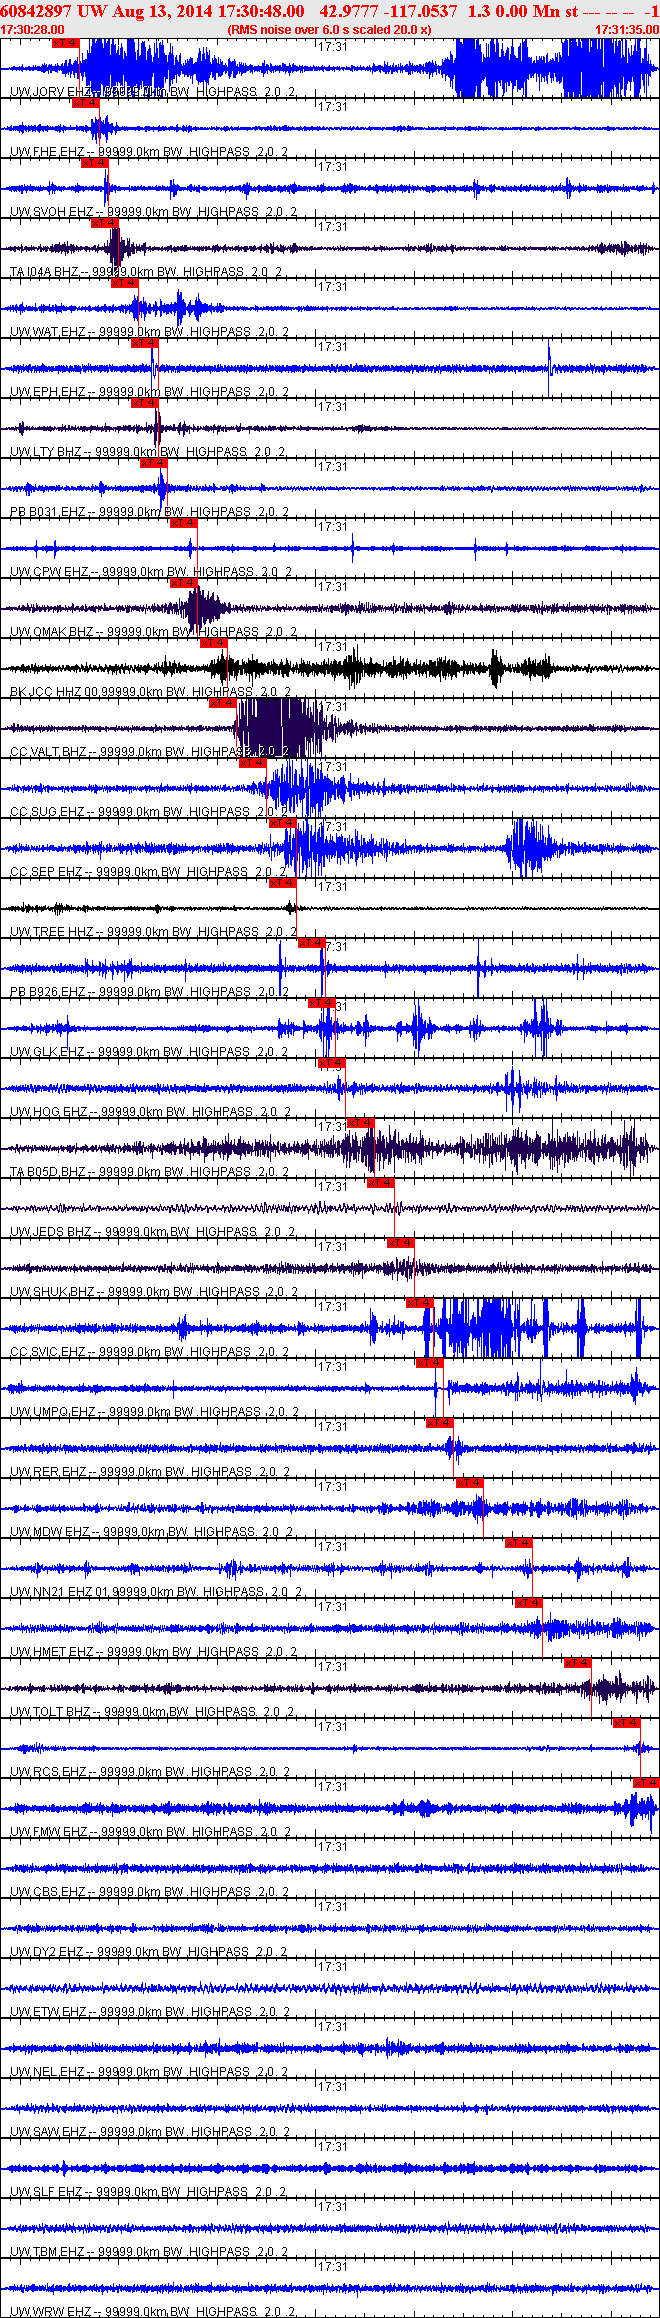Image resolution: width=660 pixels, height=2318 pixels.
Task: Click the red pick marker on UW.JORV trace
Action: 65,43
